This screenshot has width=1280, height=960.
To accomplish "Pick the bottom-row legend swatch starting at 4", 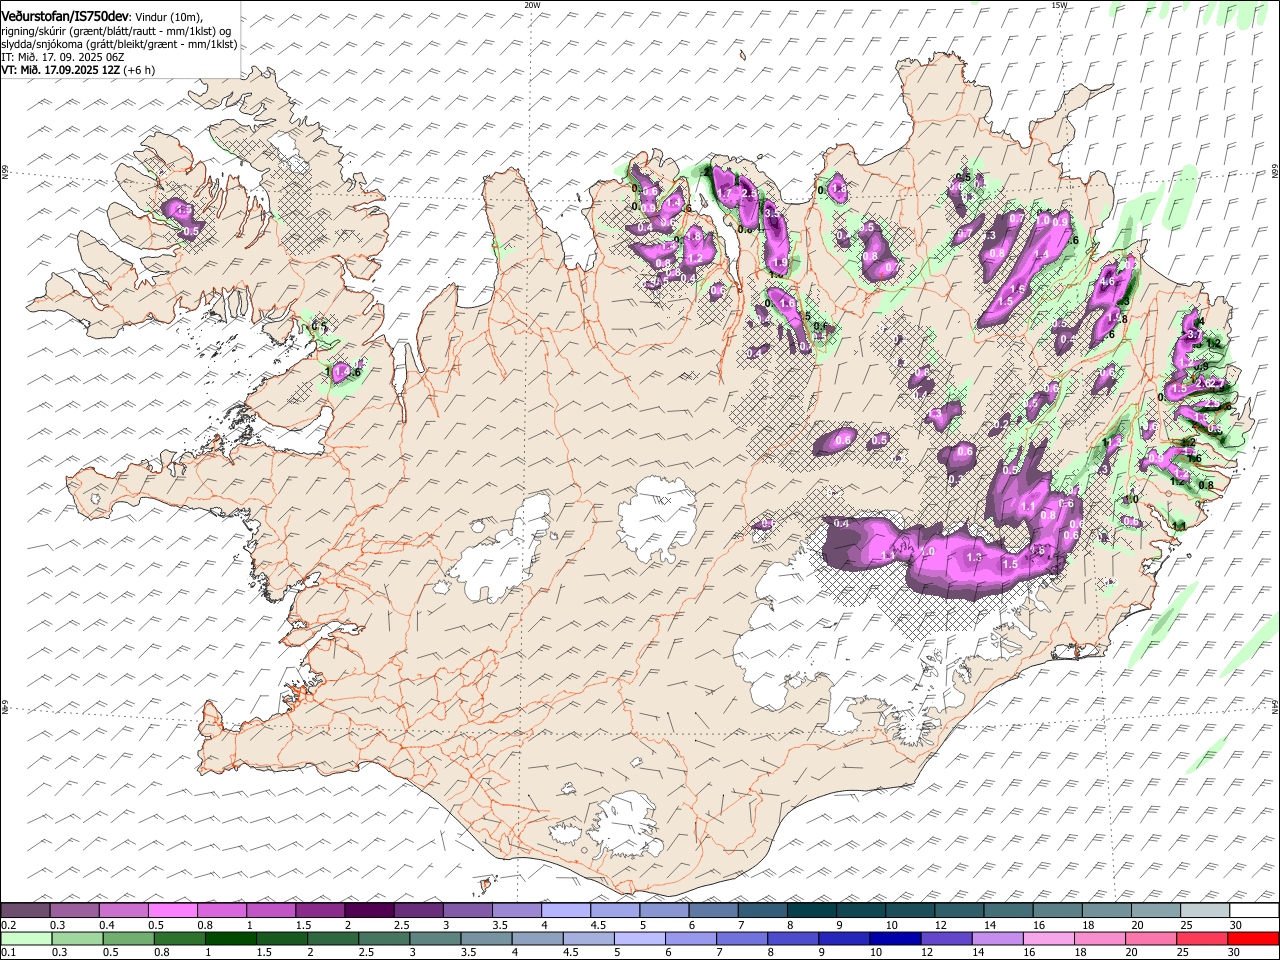I will tap(538, 939).
